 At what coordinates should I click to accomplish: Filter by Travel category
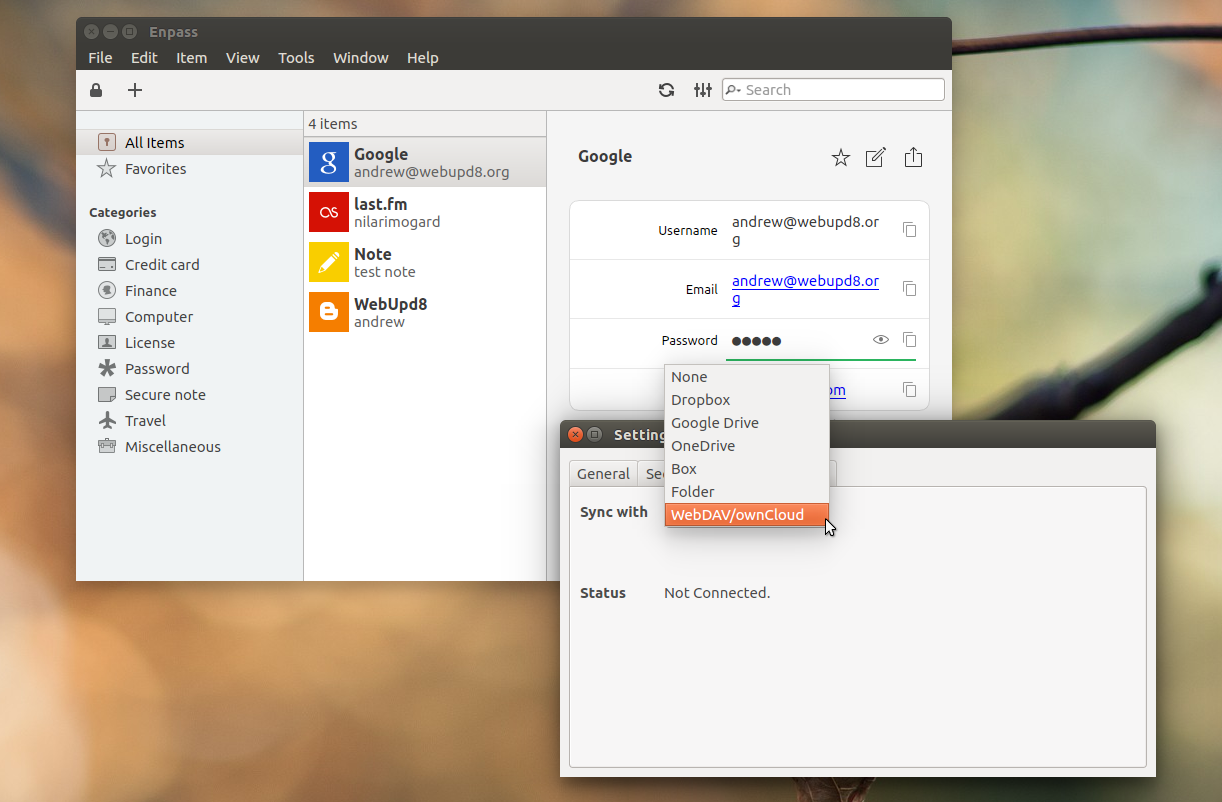[x=190, y=421]
